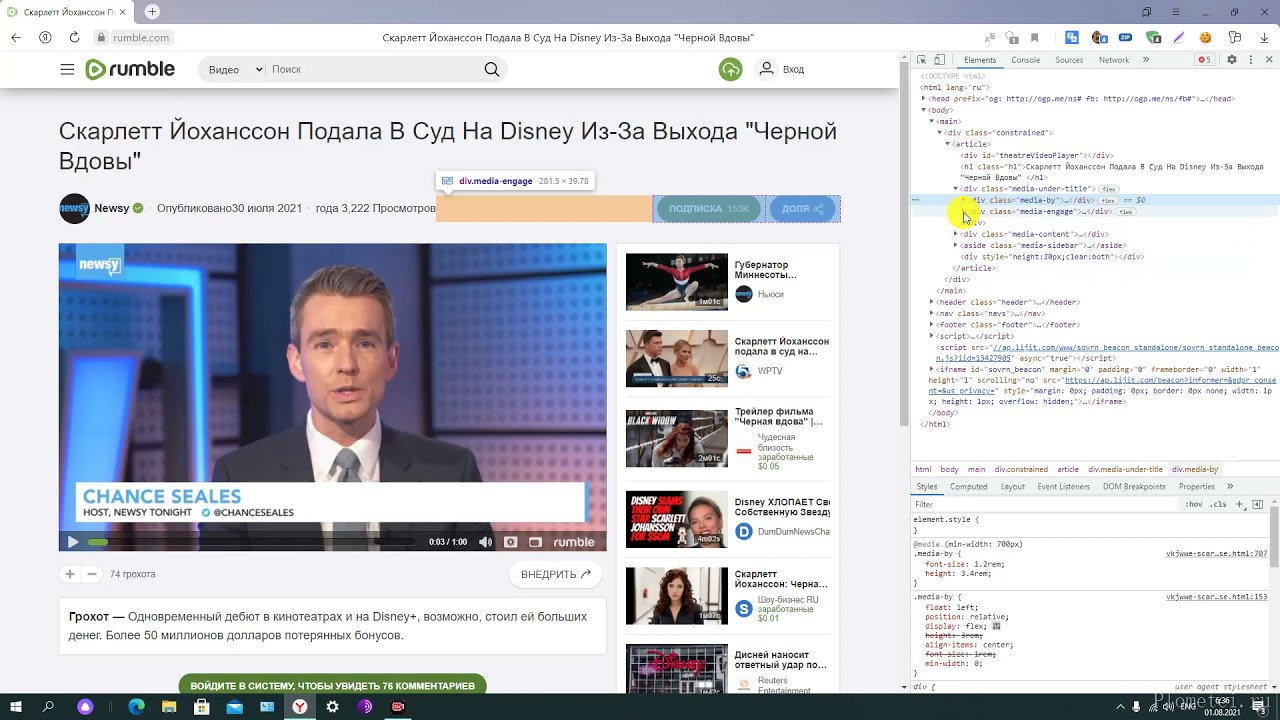Screen dimensions: 1280x720
Task: Click the Newsy channel avatar
Action: (x=74, y=208)
